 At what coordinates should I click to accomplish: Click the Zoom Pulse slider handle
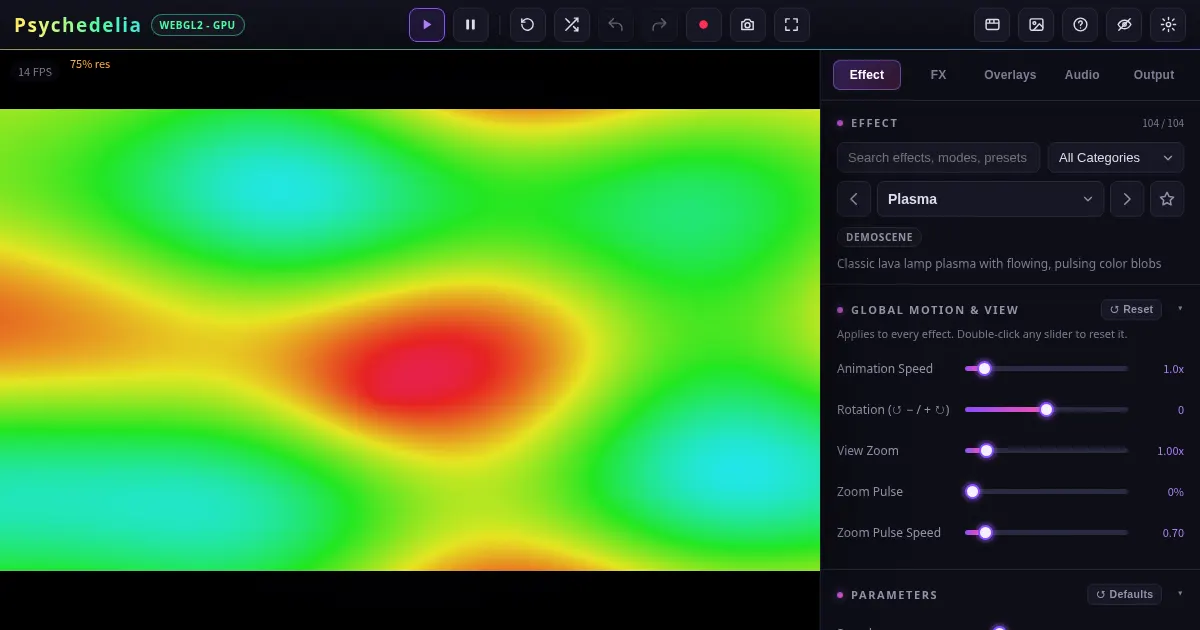(x=972, y=491)
